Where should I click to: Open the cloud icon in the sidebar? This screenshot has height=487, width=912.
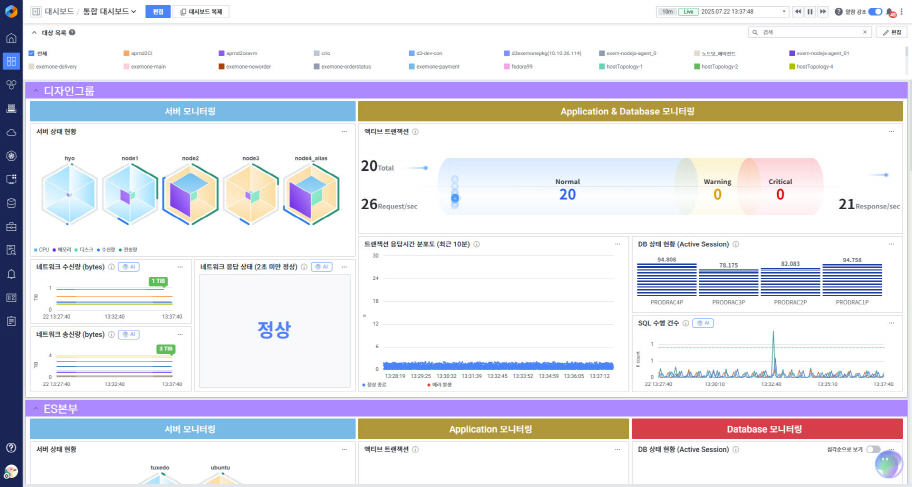click(x=11, y=132)
